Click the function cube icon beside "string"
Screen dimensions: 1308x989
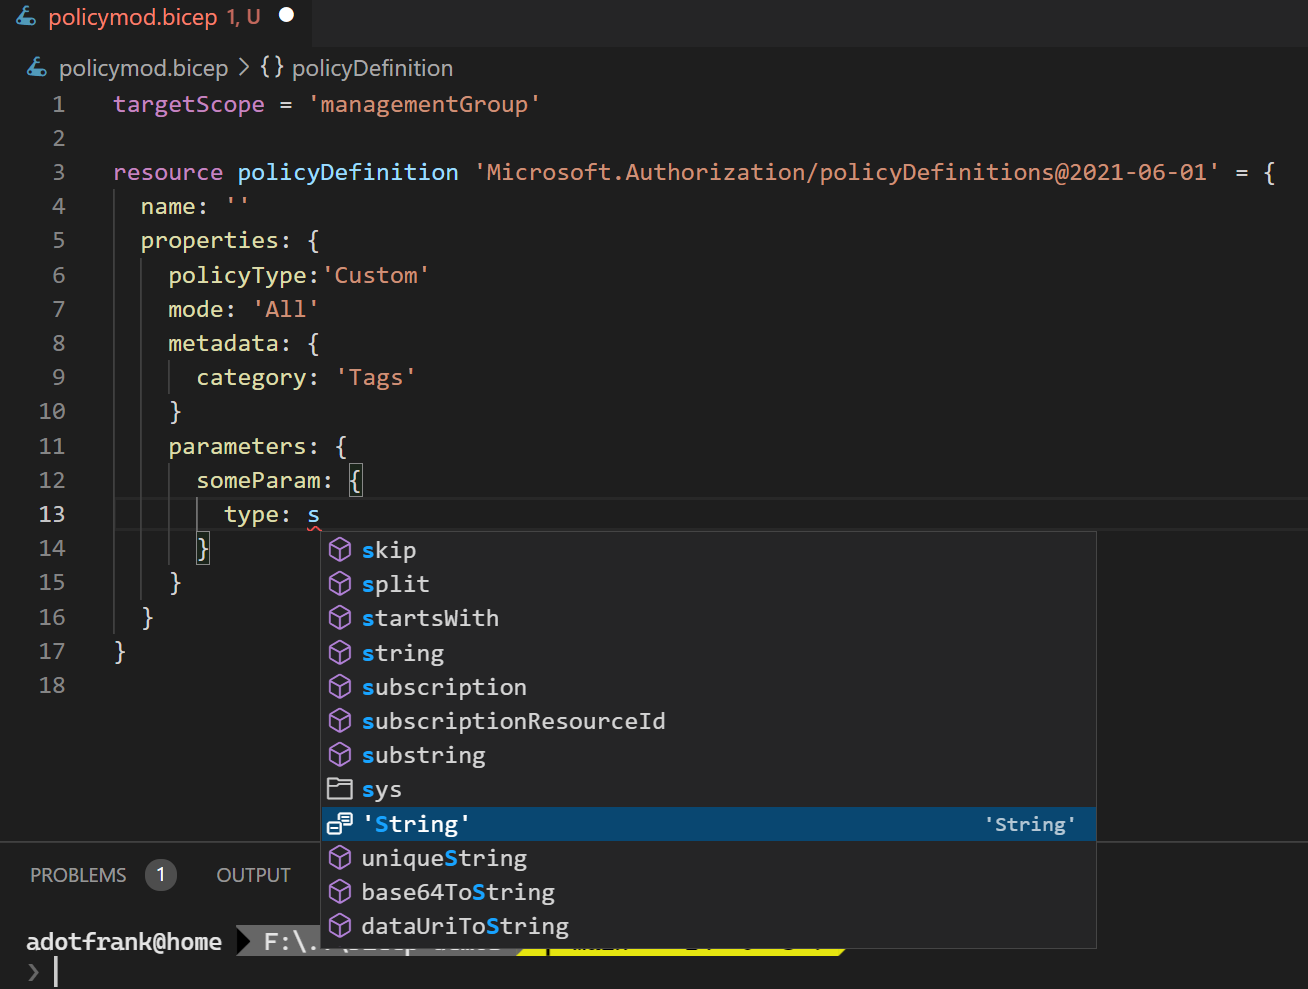pos(341,652)
